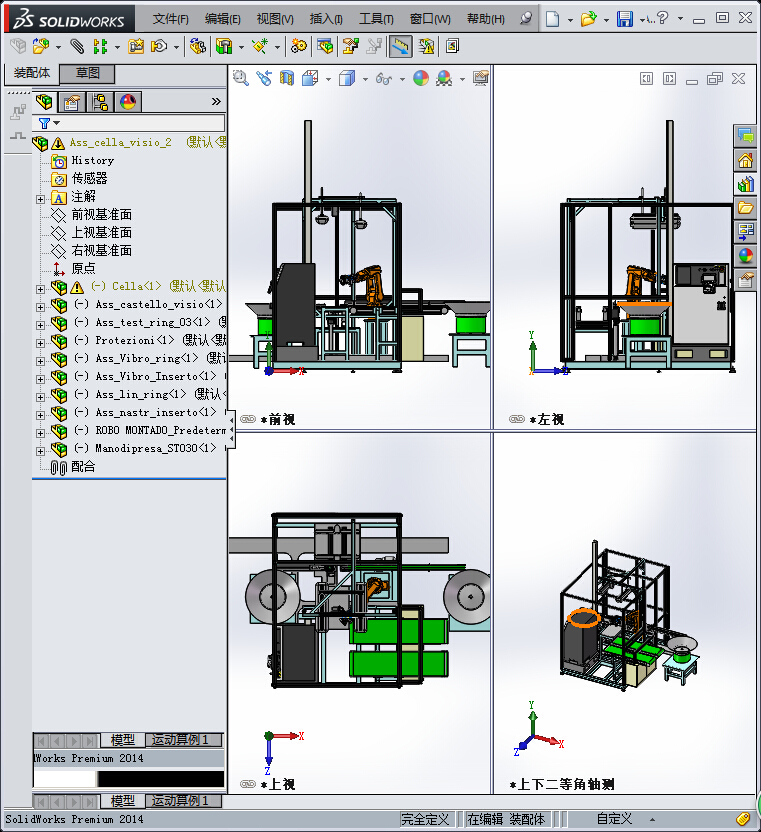Switch to the DisplayManager color tab
This screenshot has width=761, height=832.
128,101
